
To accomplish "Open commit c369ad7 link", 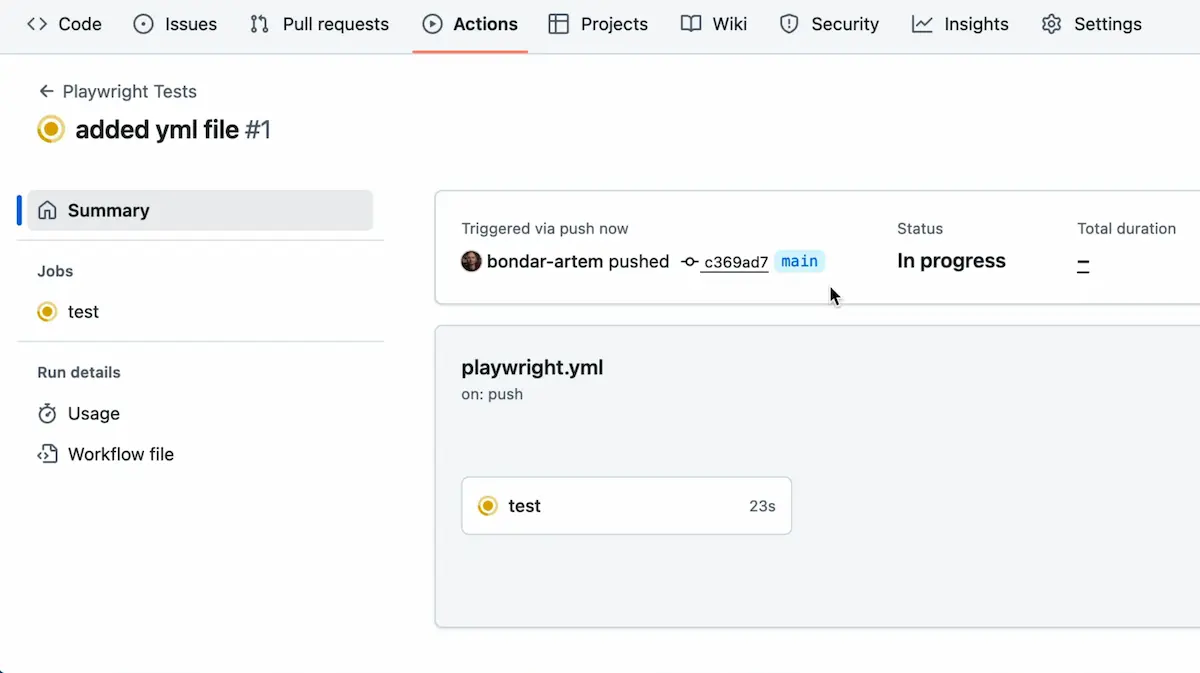I will (735, 262).
